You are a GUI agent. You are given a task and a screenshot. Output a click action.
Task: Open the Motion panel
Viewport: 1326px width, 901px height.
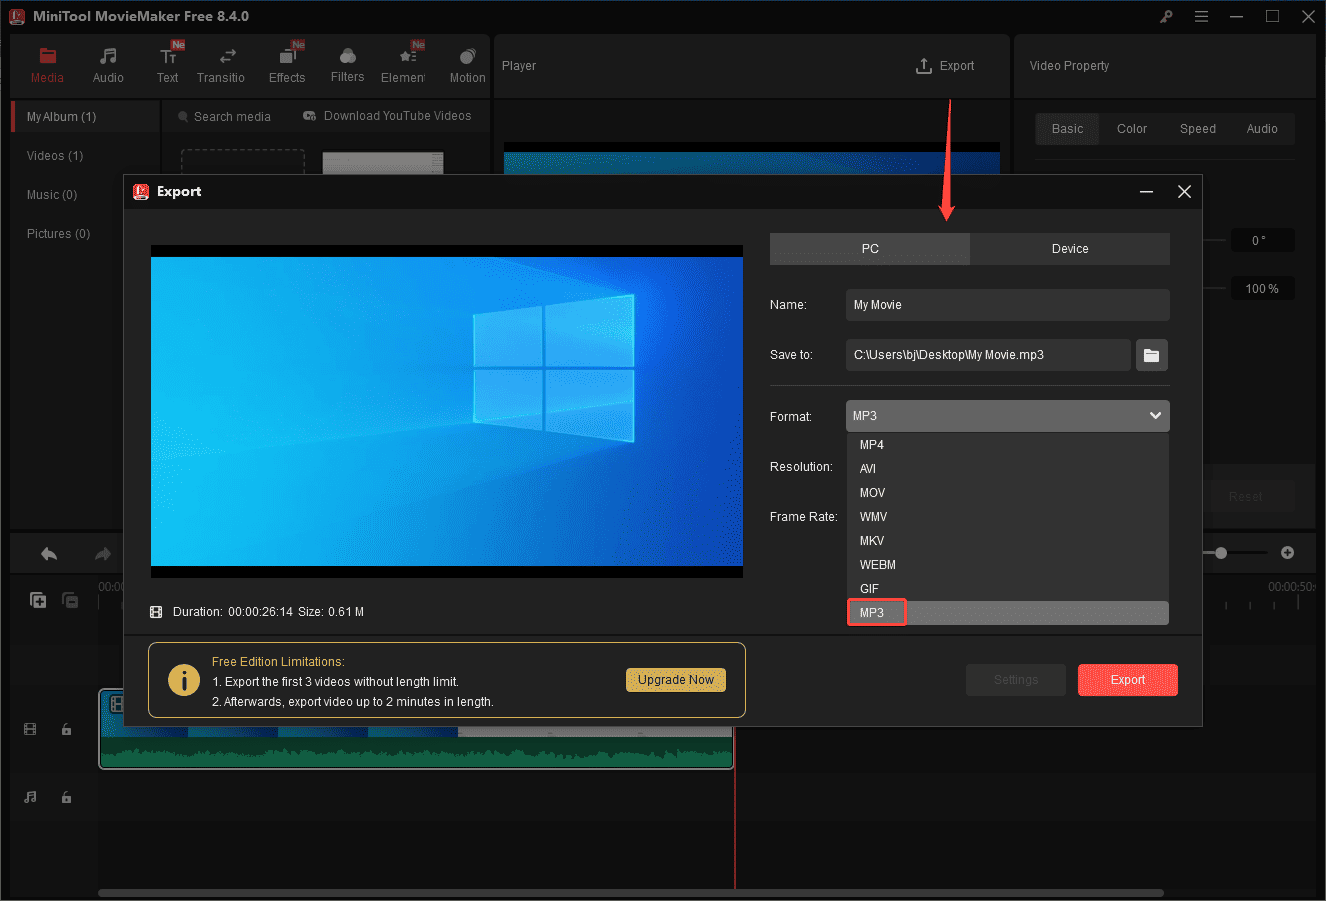click(x=467, y=64)
